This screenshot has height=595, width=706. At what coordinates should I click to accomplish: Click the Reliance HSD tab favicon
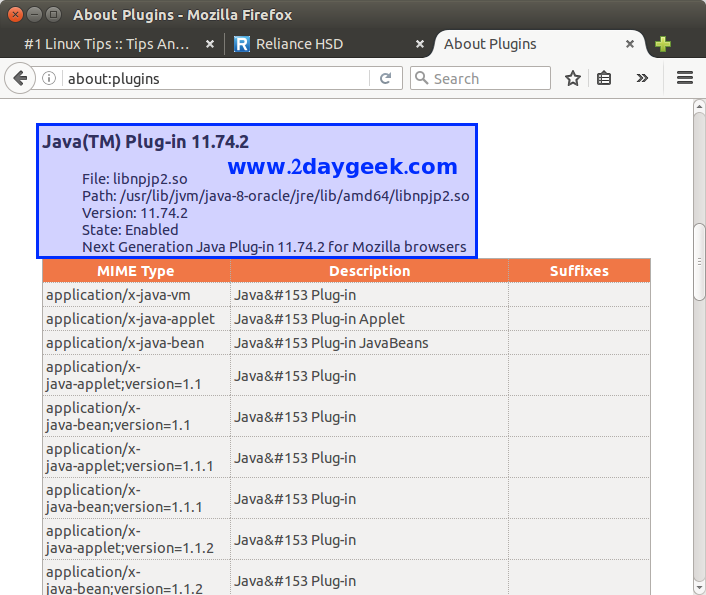tap(242, 44)
